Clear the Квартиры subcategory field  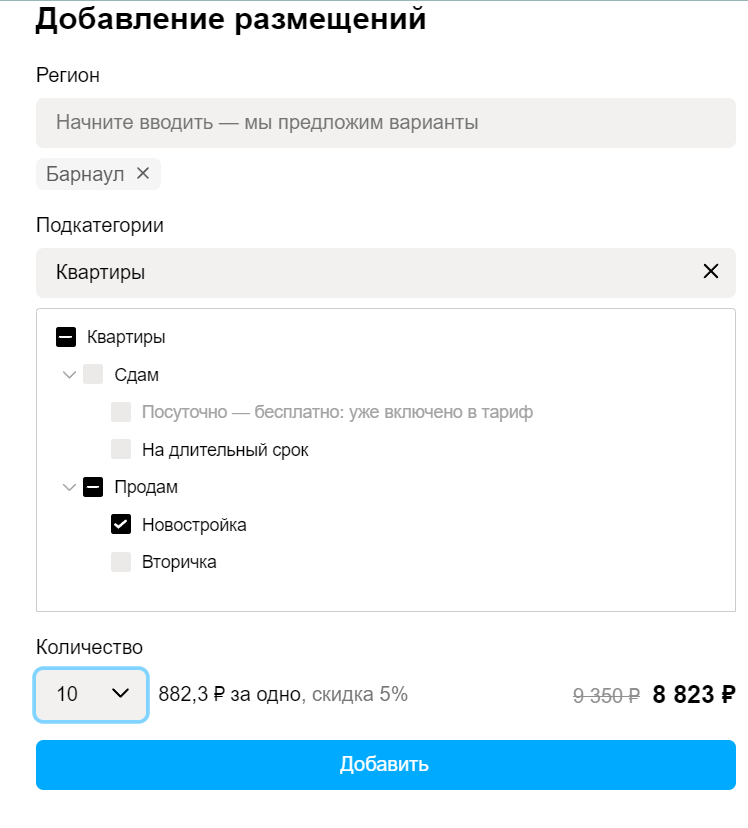[x=711, y=271]
